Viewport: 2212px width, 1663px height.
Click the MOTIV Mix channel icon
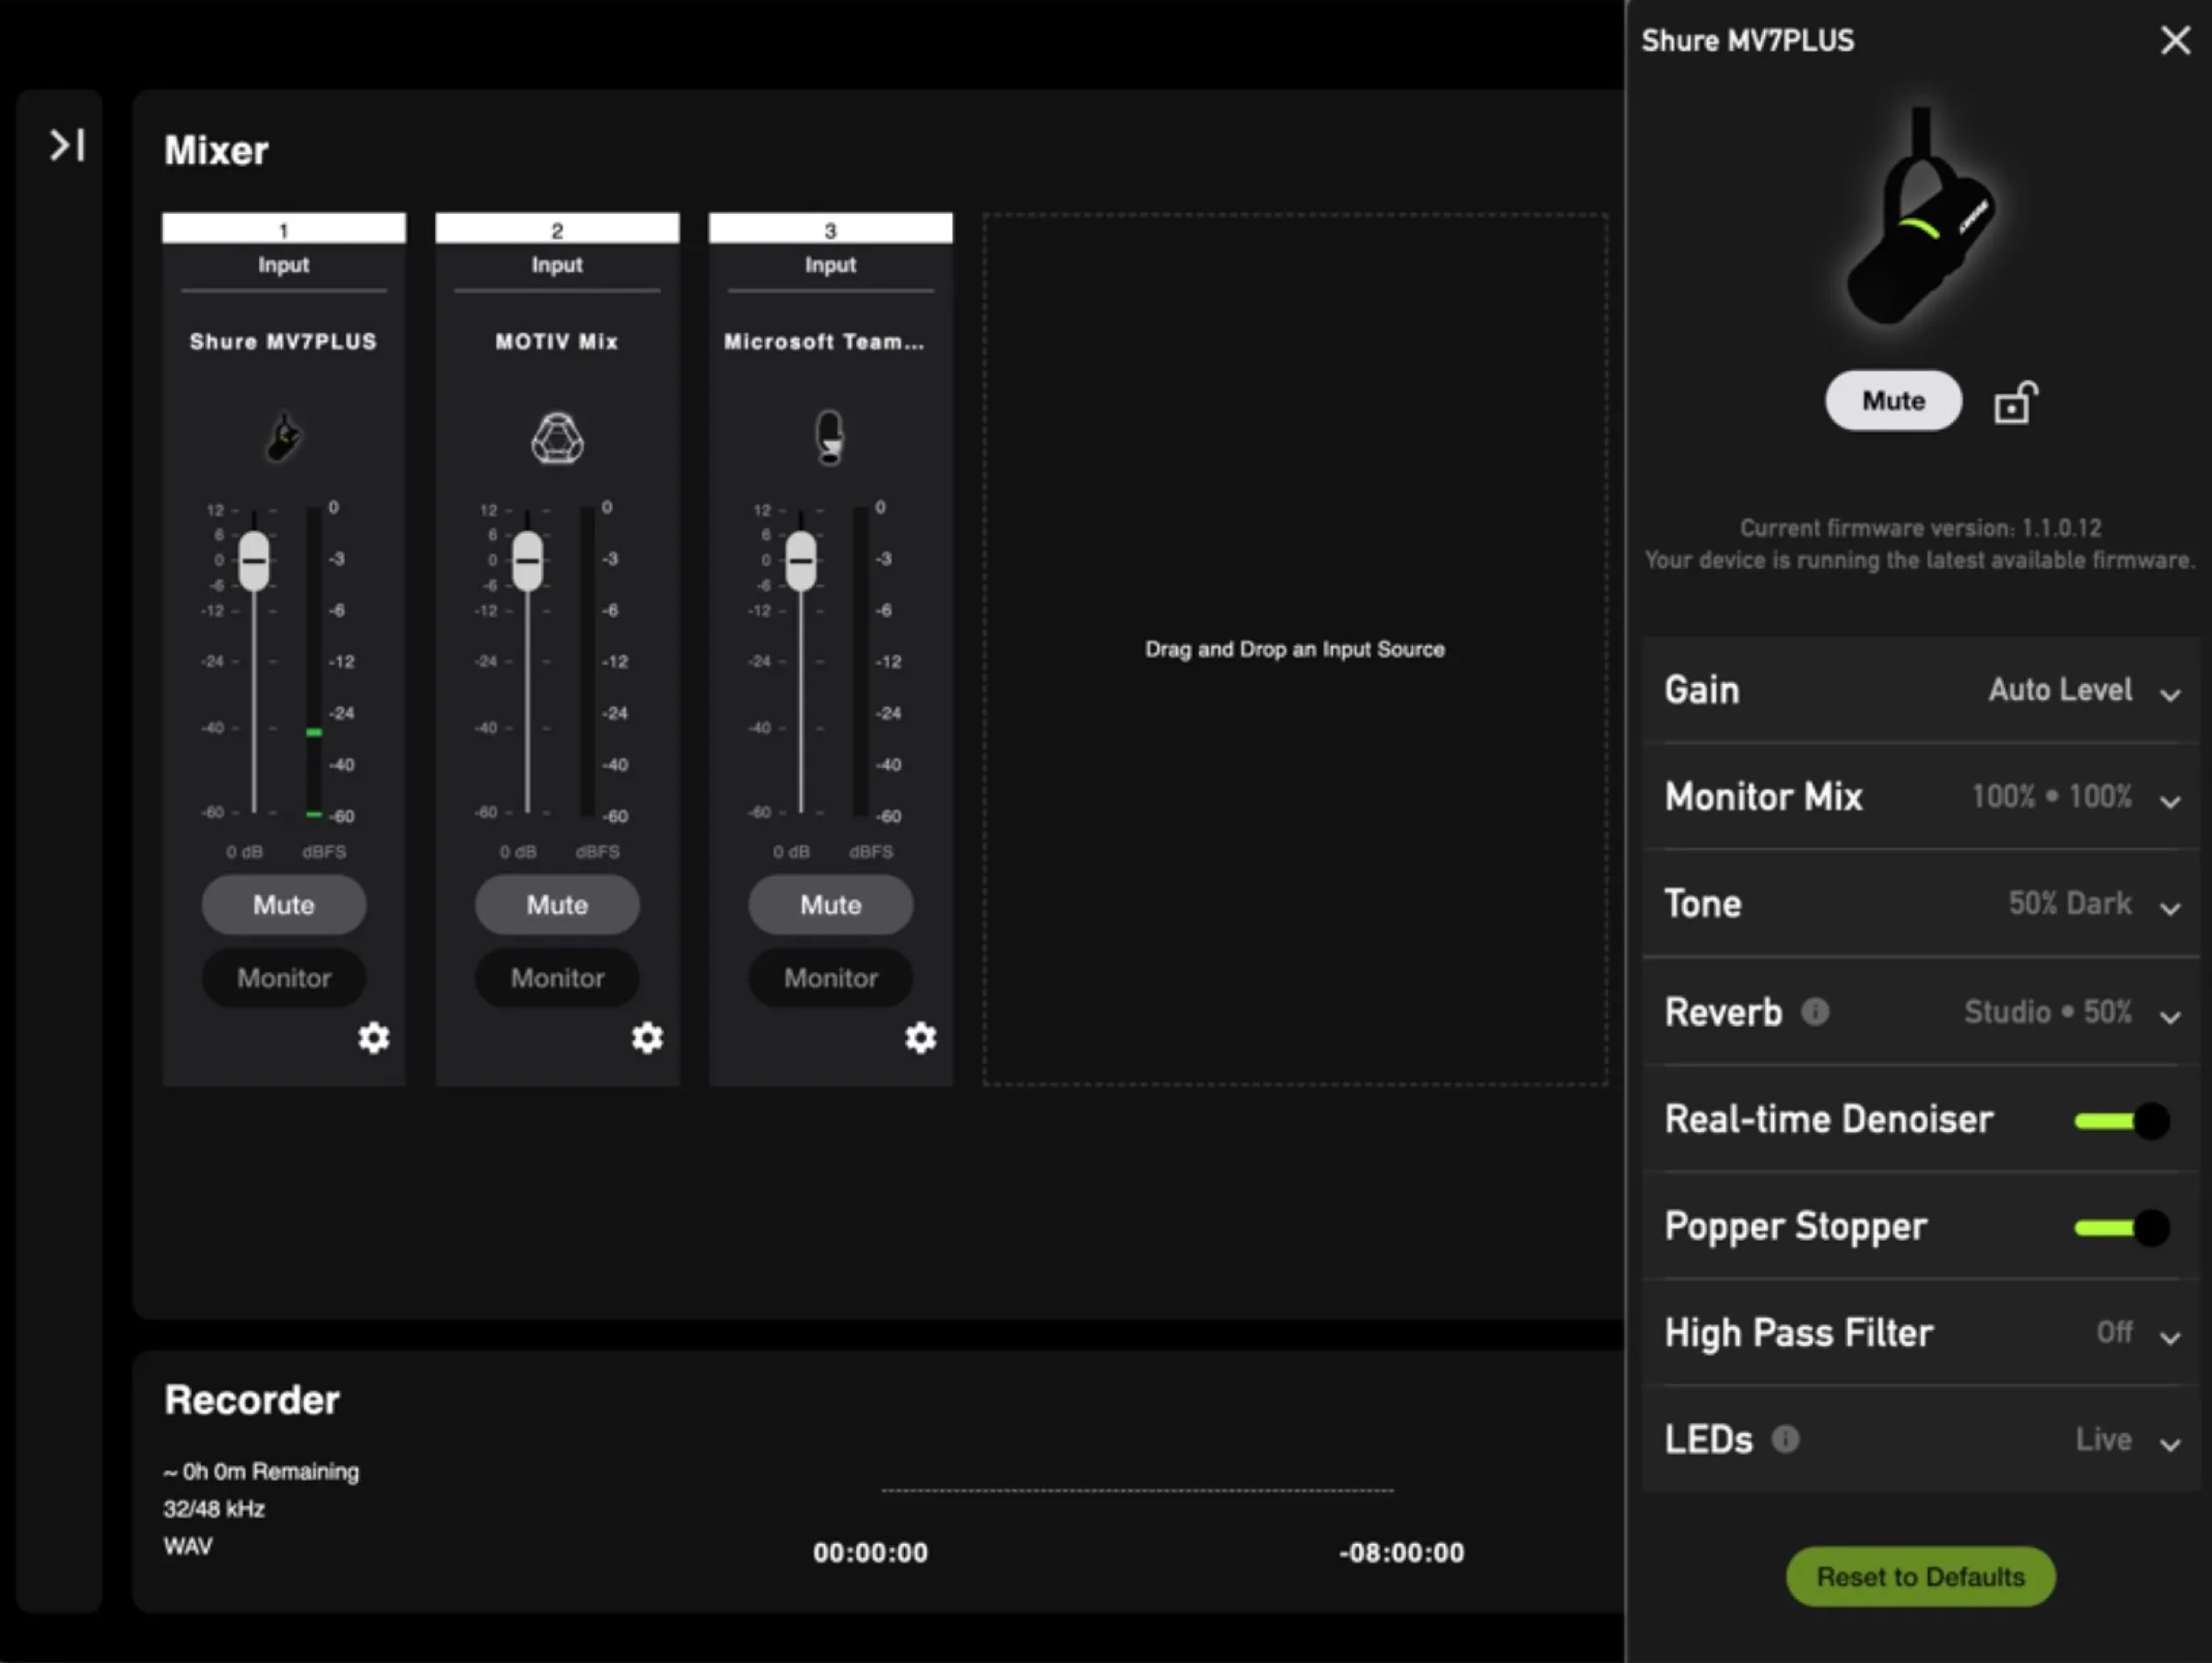click(x=557, y=438)
